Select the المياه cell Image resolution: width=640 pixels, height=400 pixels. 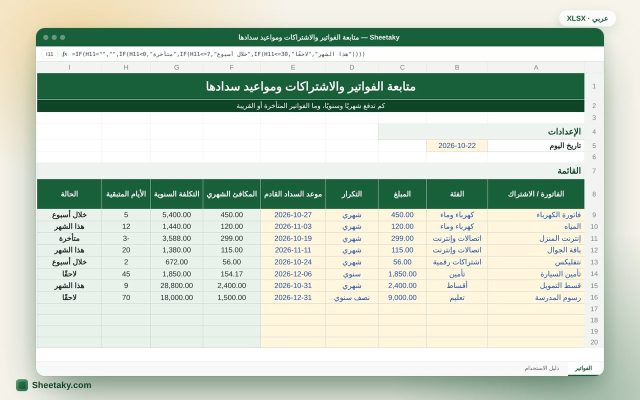coord(536,227)
